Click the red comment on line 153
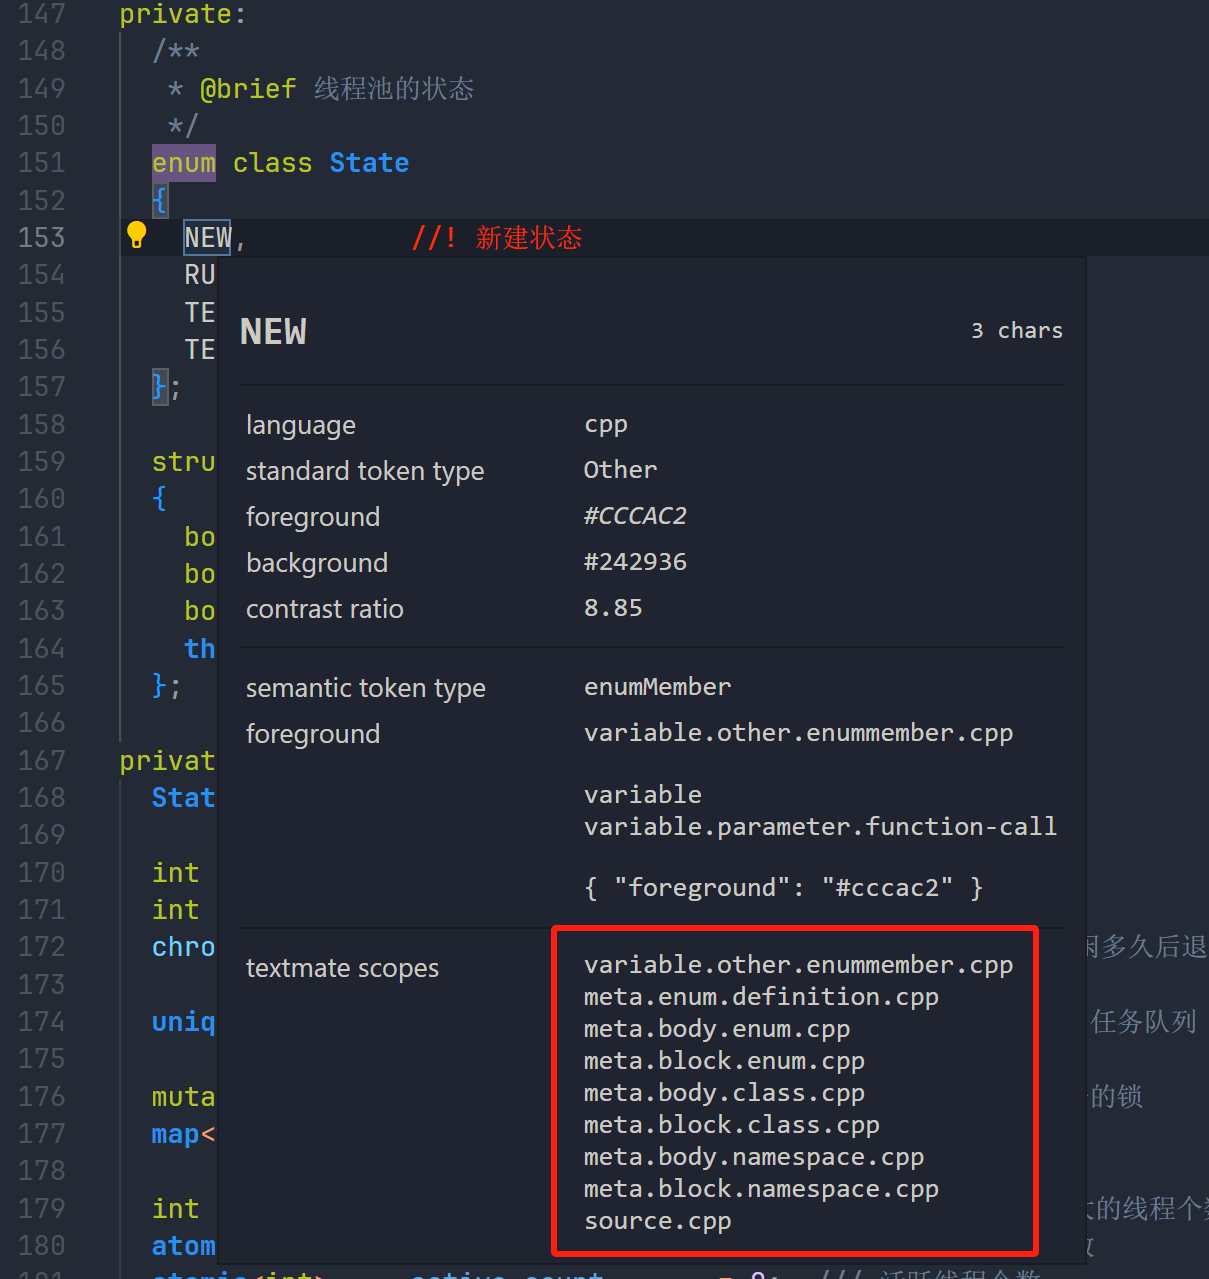Screen dimensions: 1209x1279 tap(497, 238)
